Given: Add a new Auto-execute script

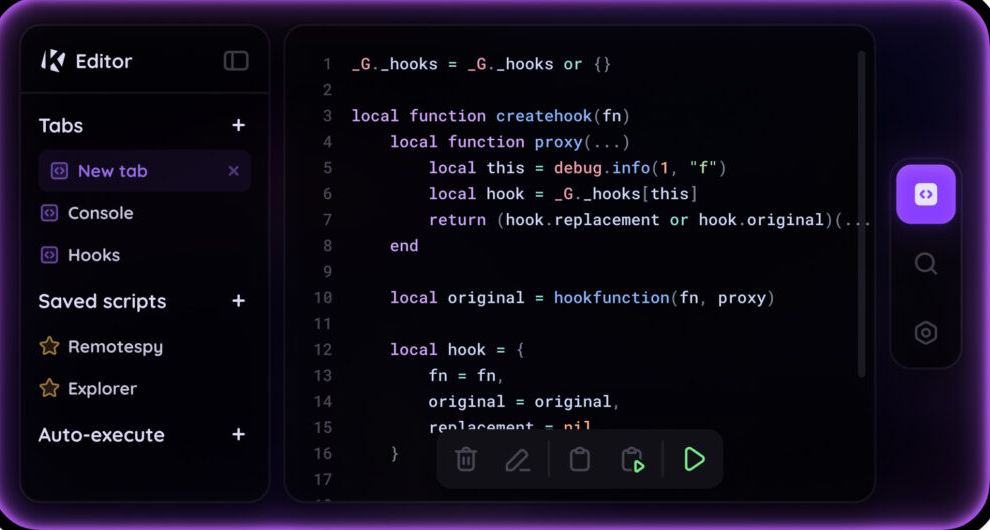Looking at the screenshot, I should (x=238, y=435).
